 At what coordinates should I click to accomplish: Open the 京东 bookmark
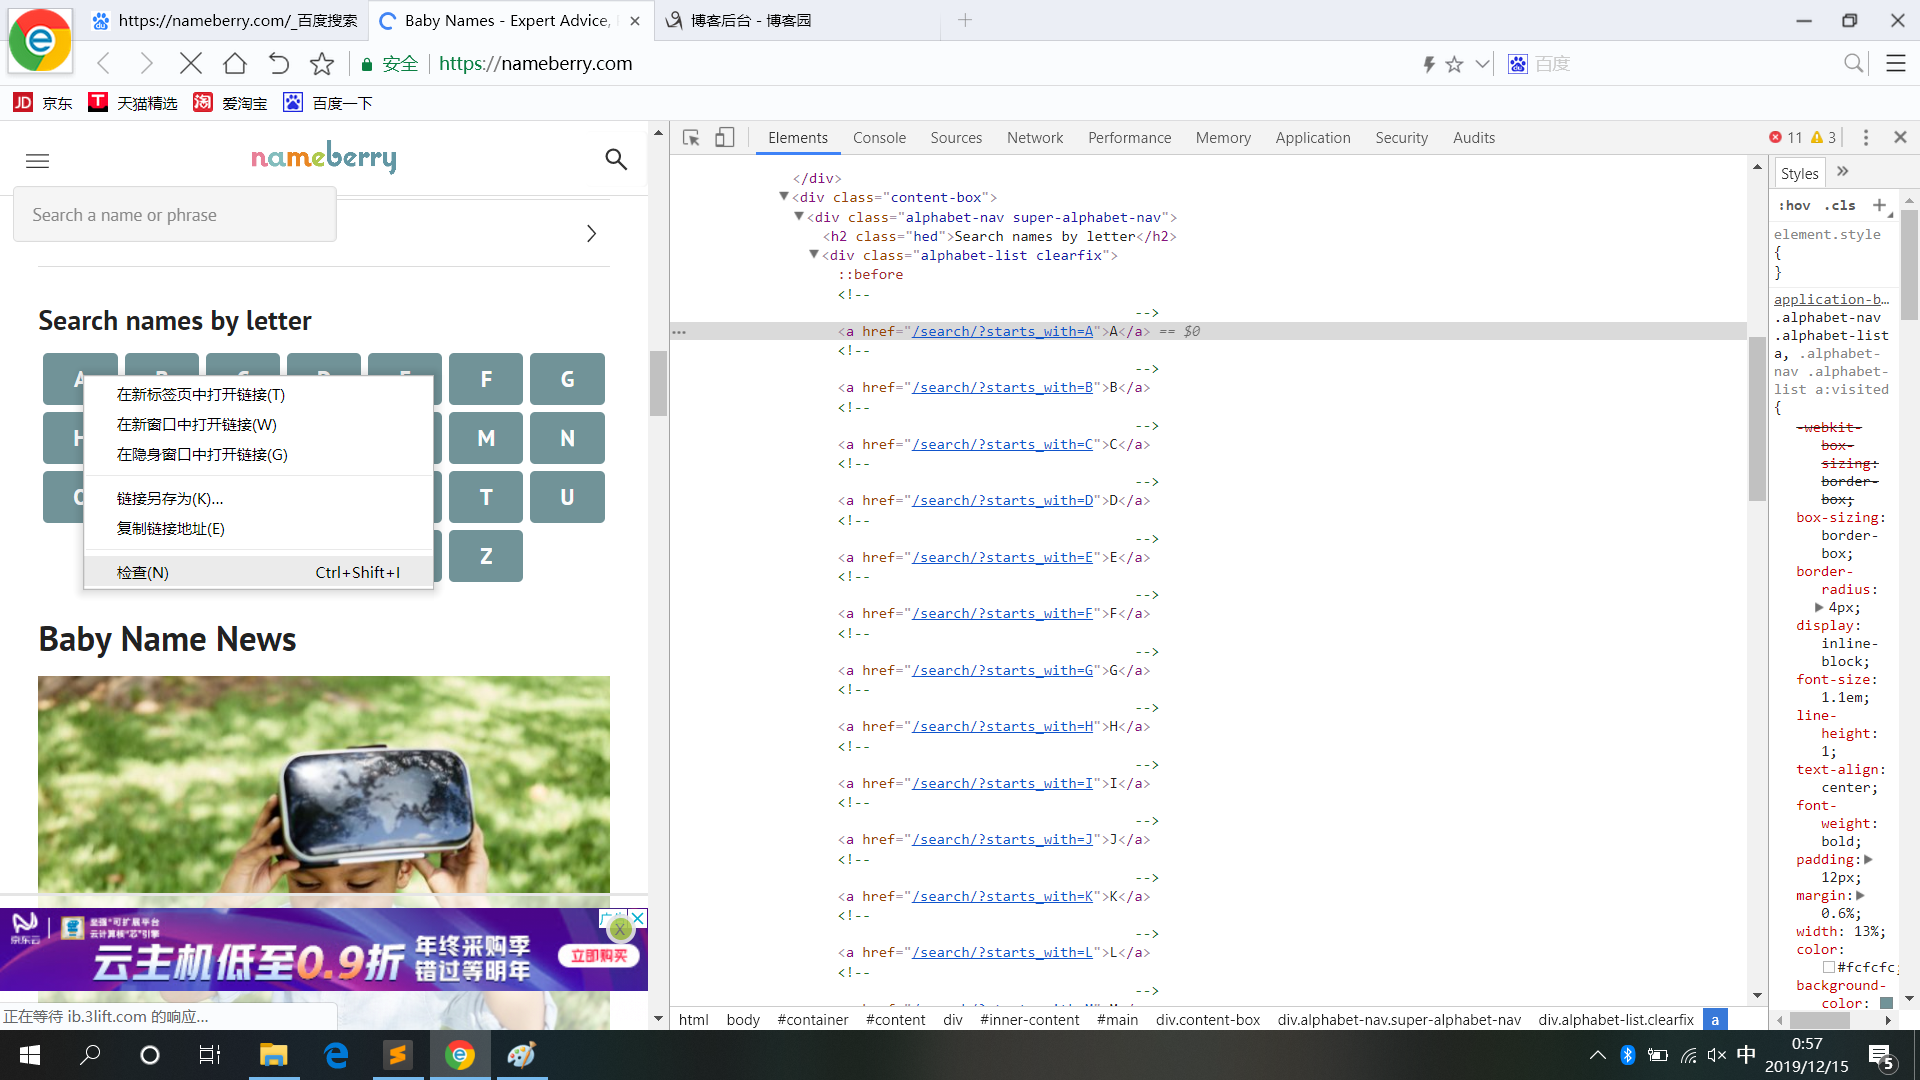click(43, 103)
